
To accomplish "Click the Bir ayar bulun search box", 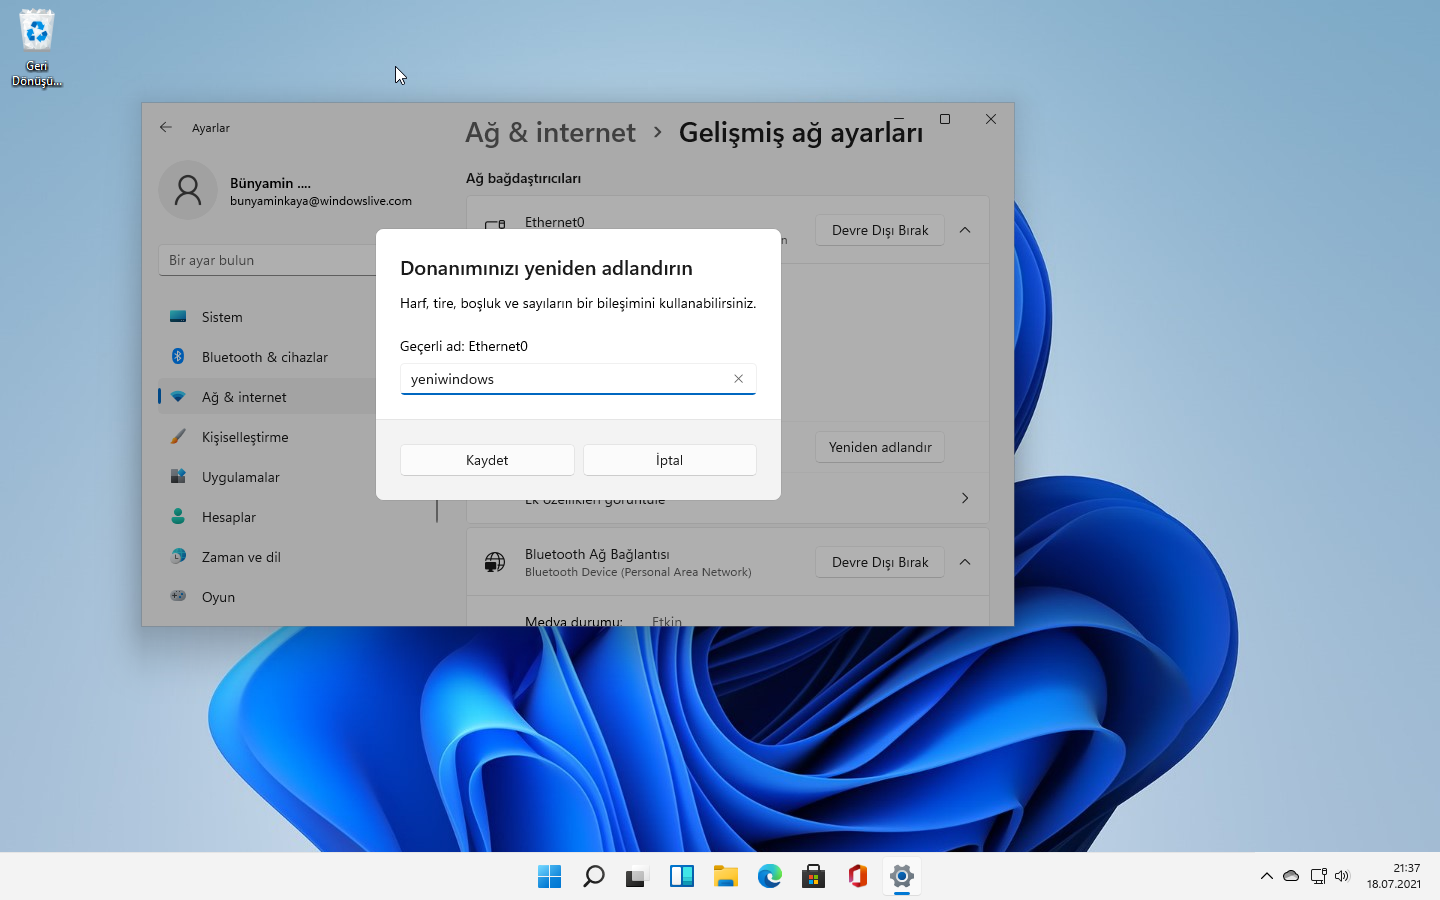I will [267, 260].
